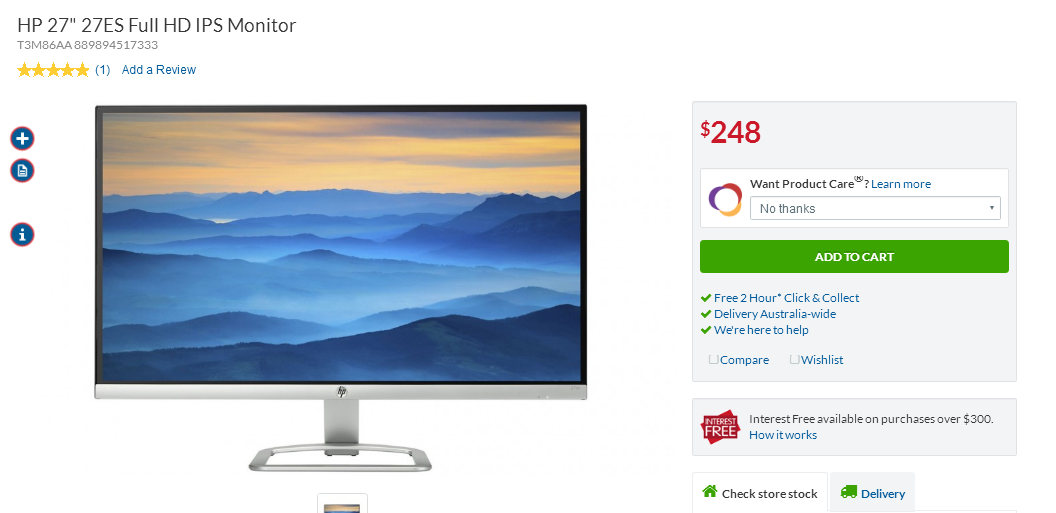Click the green house store stock icon

click(x=709, y=491)
